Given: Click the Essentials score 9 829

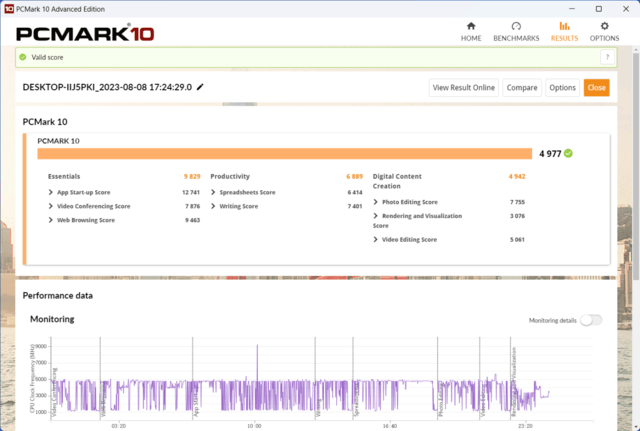Looking at the screenshot, I should point(192,176).
